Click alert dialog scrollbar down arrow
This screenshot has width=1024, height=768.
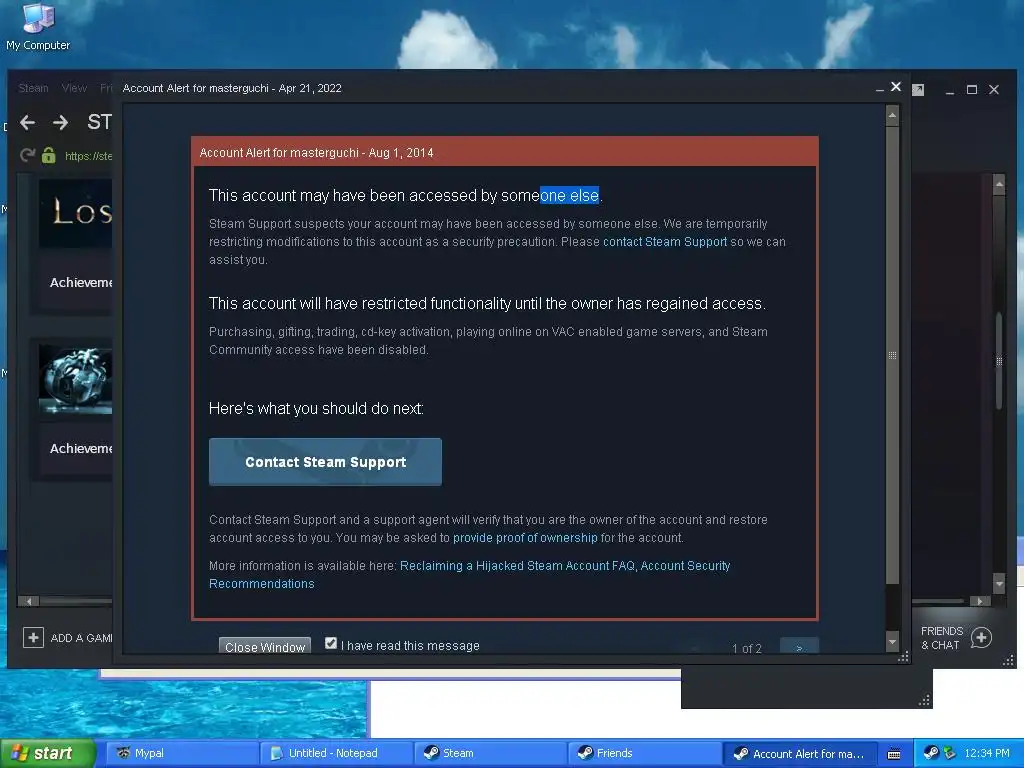pos(892,642)
